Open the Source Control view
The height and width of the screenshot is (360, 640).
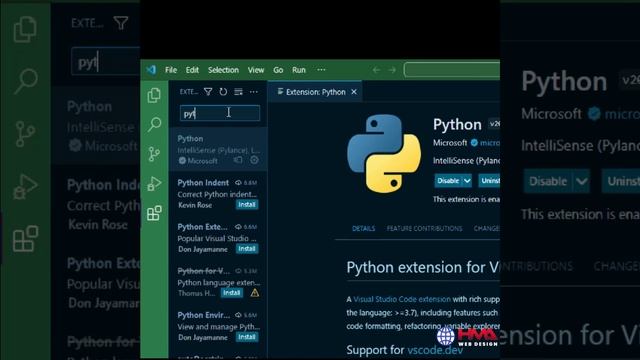(x=154, y=154)
